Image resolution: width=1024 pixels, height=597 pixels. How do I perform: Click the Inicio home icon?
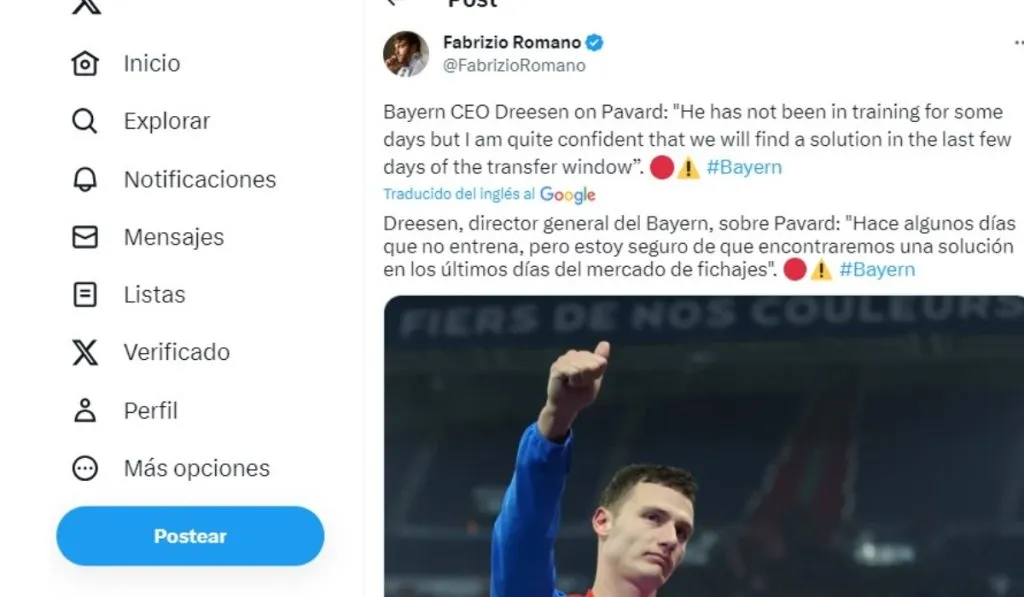point(86,64)
